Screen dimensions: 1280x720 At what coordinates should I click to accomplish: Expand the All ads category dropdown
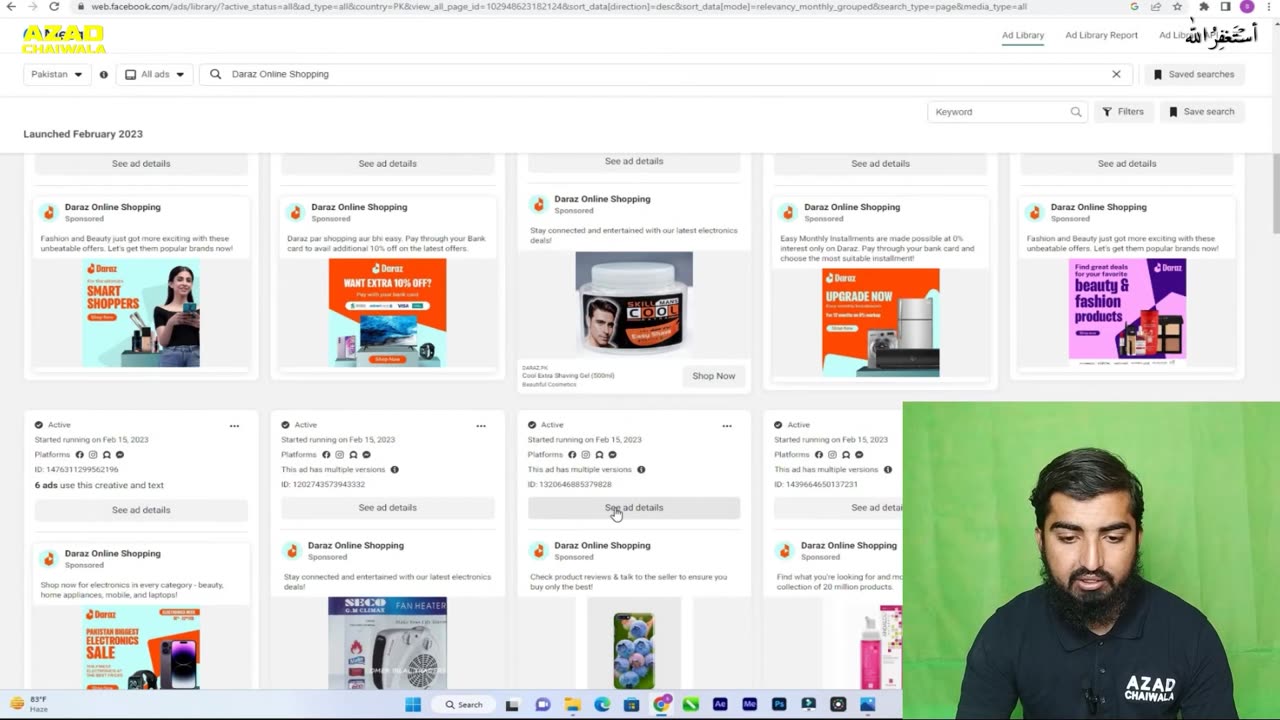[155, 74]
